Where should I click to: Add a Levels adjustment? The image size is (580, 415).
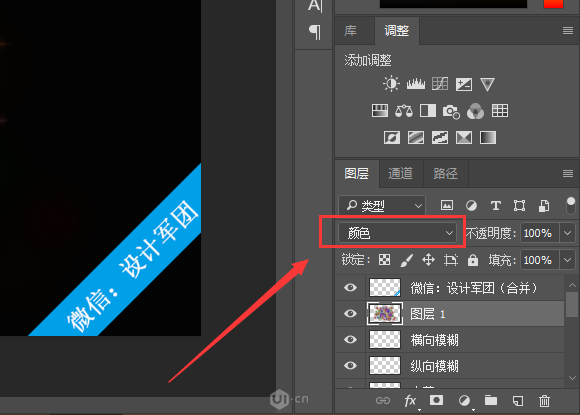click(x=416, y=84)
